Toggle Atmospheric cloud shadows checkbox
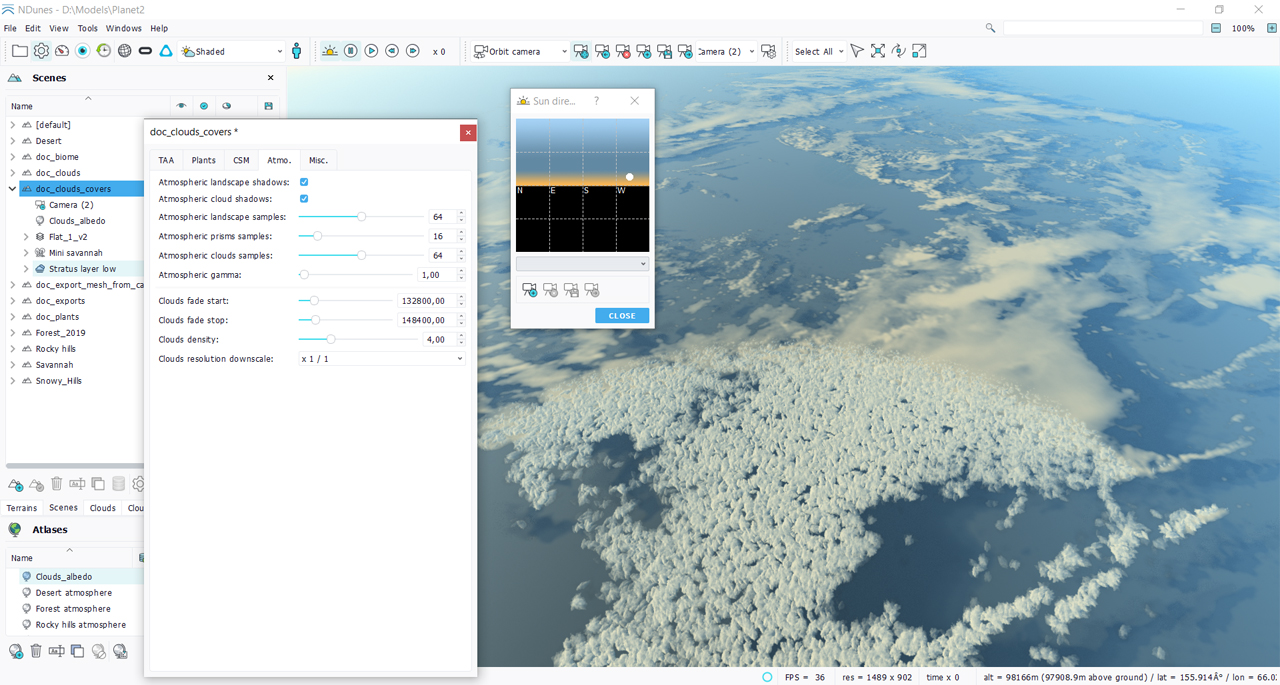The width and height of the screenshot is (1280, 685). 304,199
